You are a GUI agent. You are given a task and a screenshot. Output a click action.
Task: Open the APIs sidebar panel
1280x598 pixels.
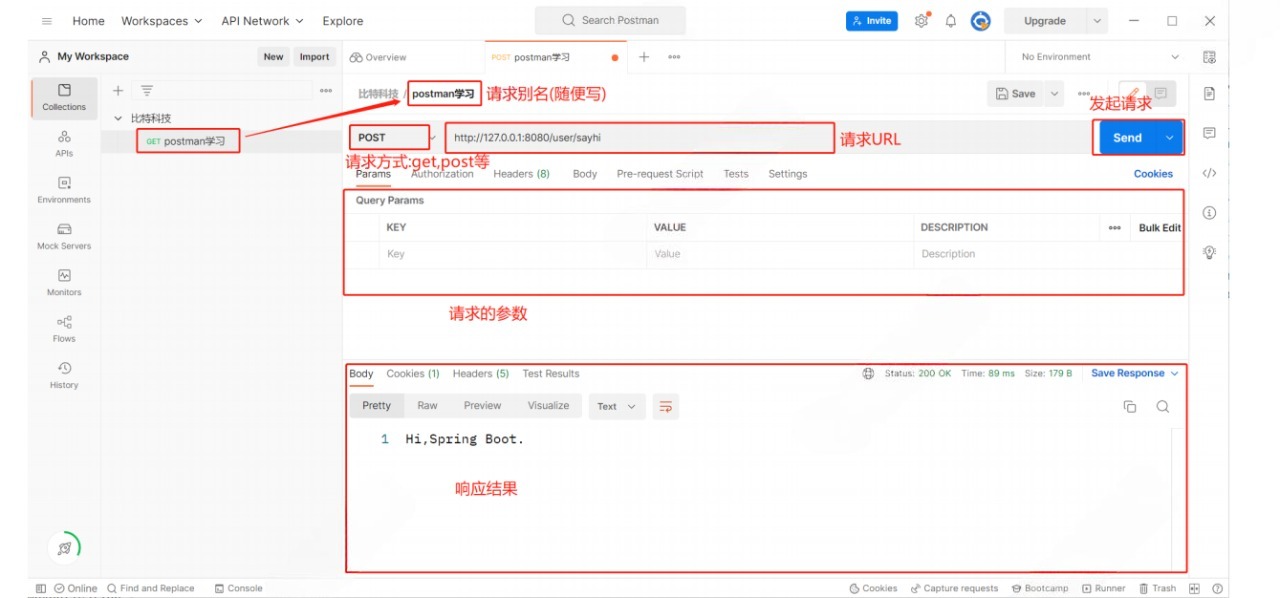[x=64, y=144]
